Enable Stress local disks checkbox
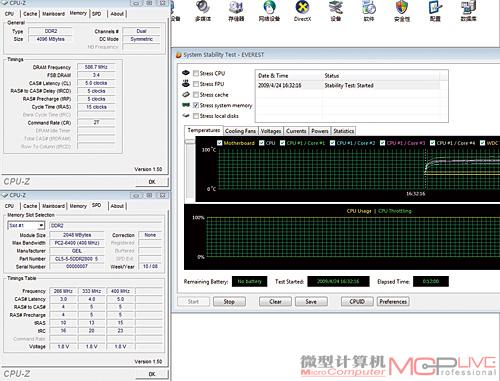 pyautogui.click(x=196, y=116)
